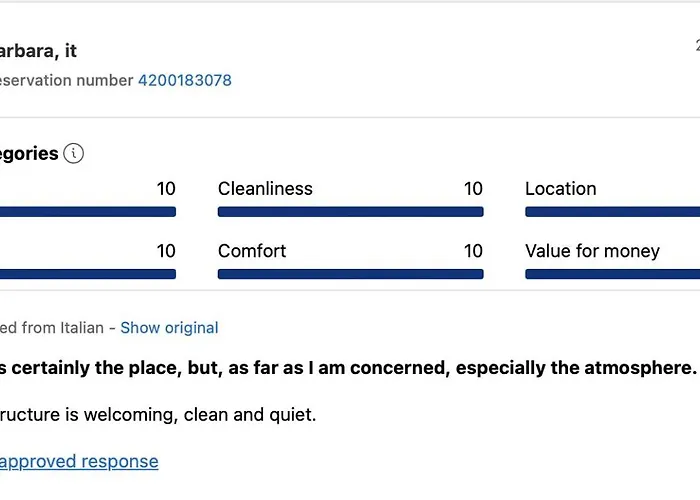The height and width of the screenshot is (500, 700).
Task: Click the Location rating bar
Action: pyautogui.click(x=612, y=212)
